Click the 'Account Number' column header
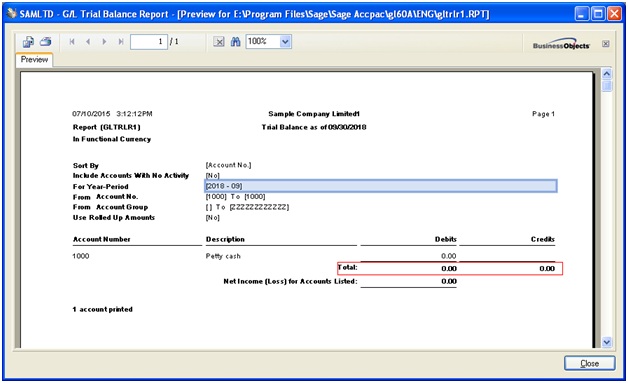 102,239
